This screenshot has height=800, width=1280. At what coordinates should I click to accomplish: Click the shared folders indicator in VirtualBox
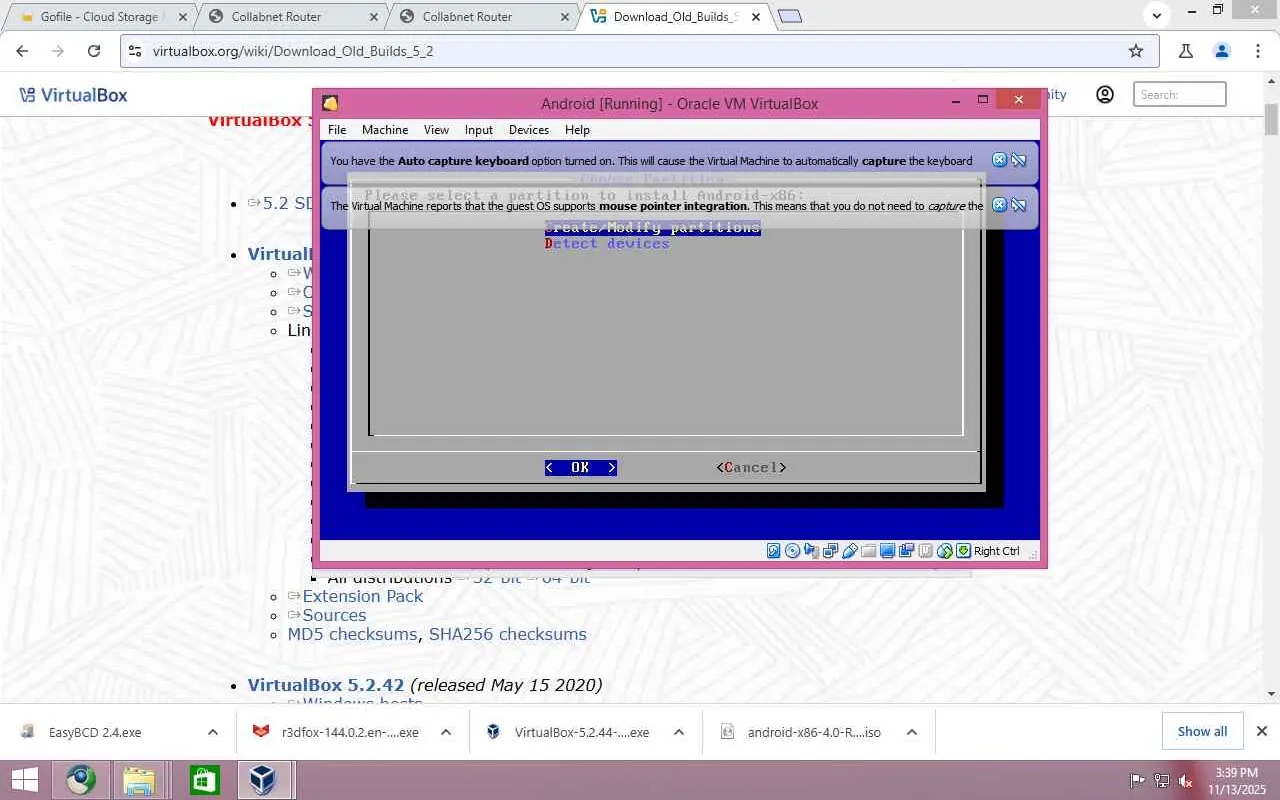tap(868, 550)
